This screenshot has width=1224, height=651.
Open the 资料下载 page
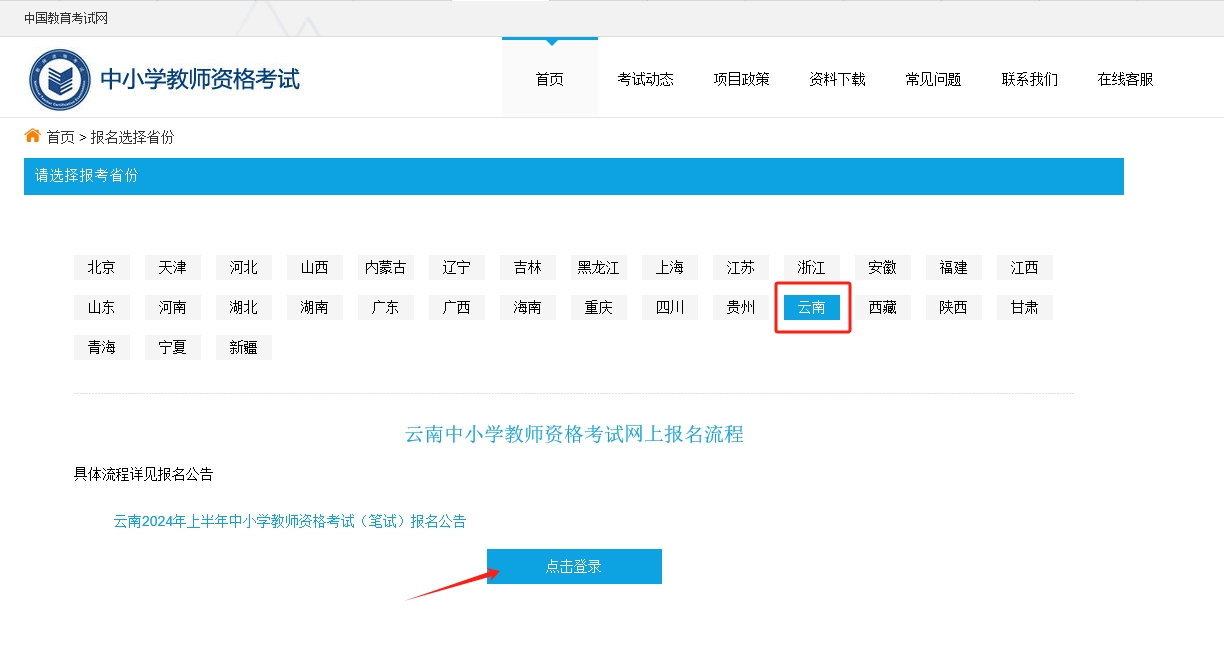click(x=837, y=79)
